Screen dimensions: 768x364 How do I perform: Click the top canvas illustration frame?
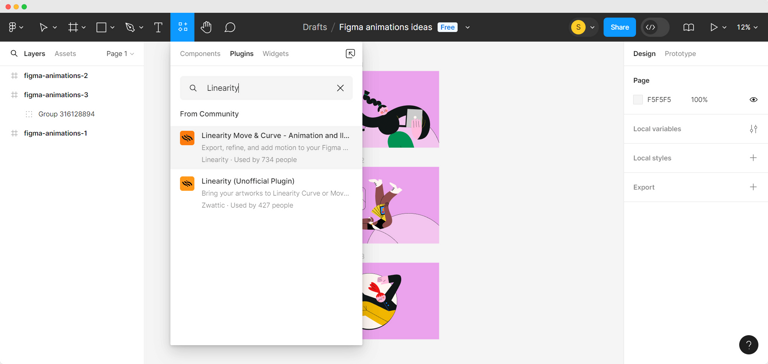coord(401,109)
